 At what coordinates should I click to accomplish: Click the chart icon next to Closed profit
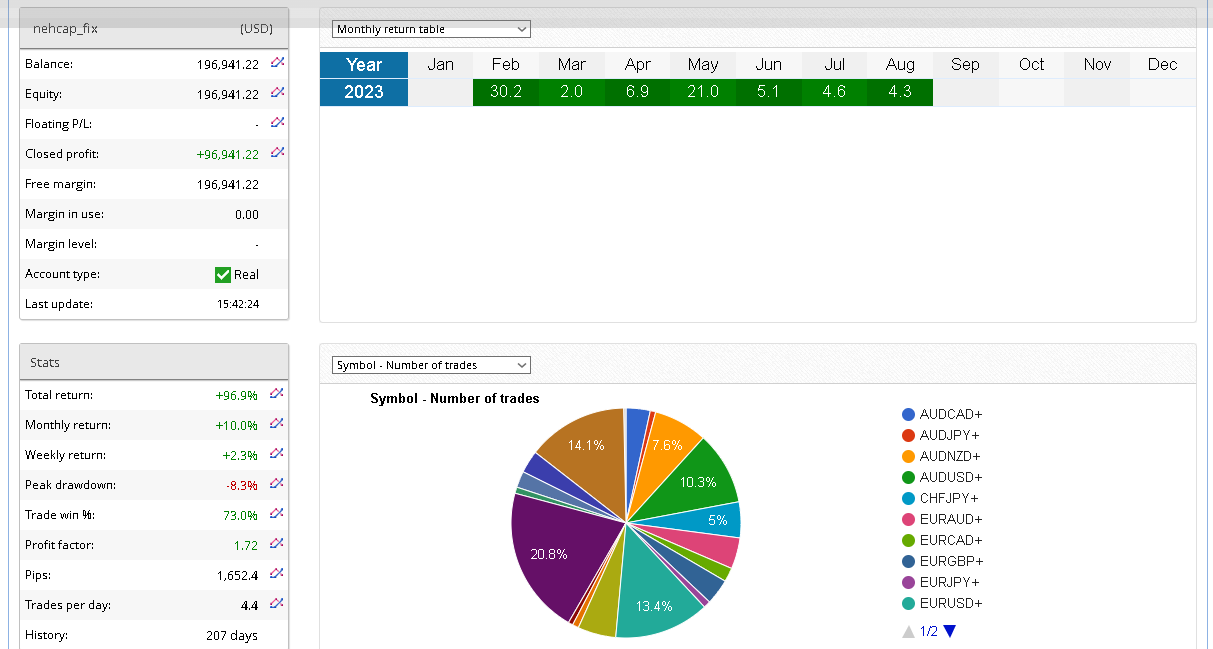277,153
